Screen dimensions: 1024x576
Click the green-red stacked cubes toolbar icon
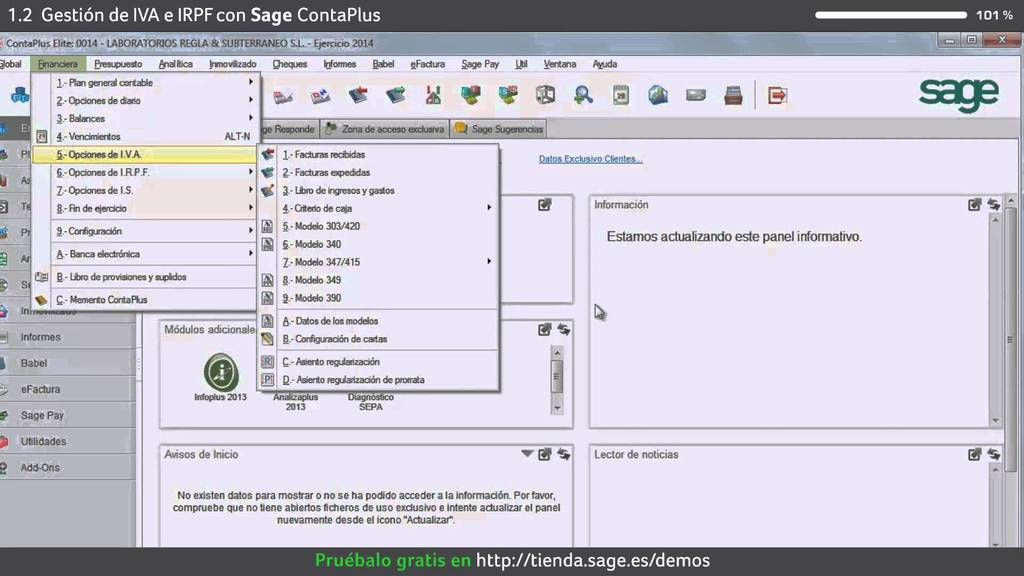click(470, 95)
